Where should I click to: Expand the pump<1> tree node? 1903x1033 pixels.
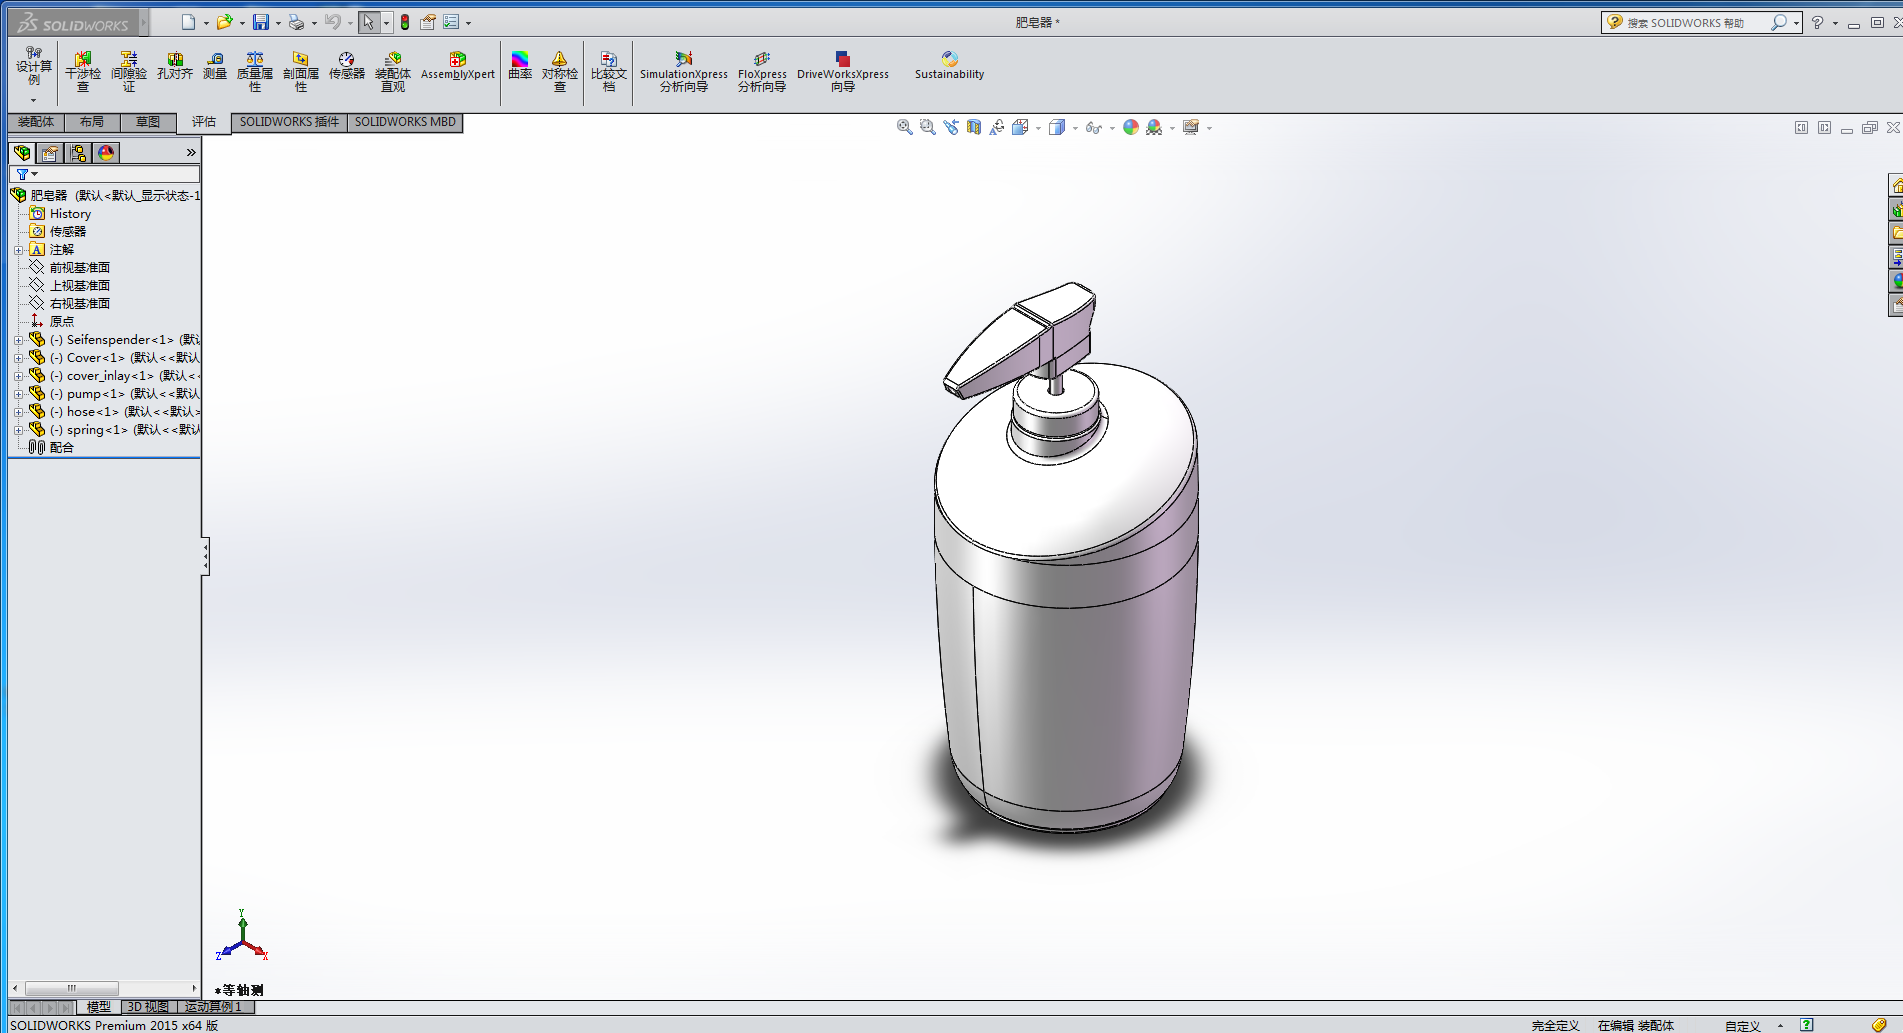(x=18, y=394)
